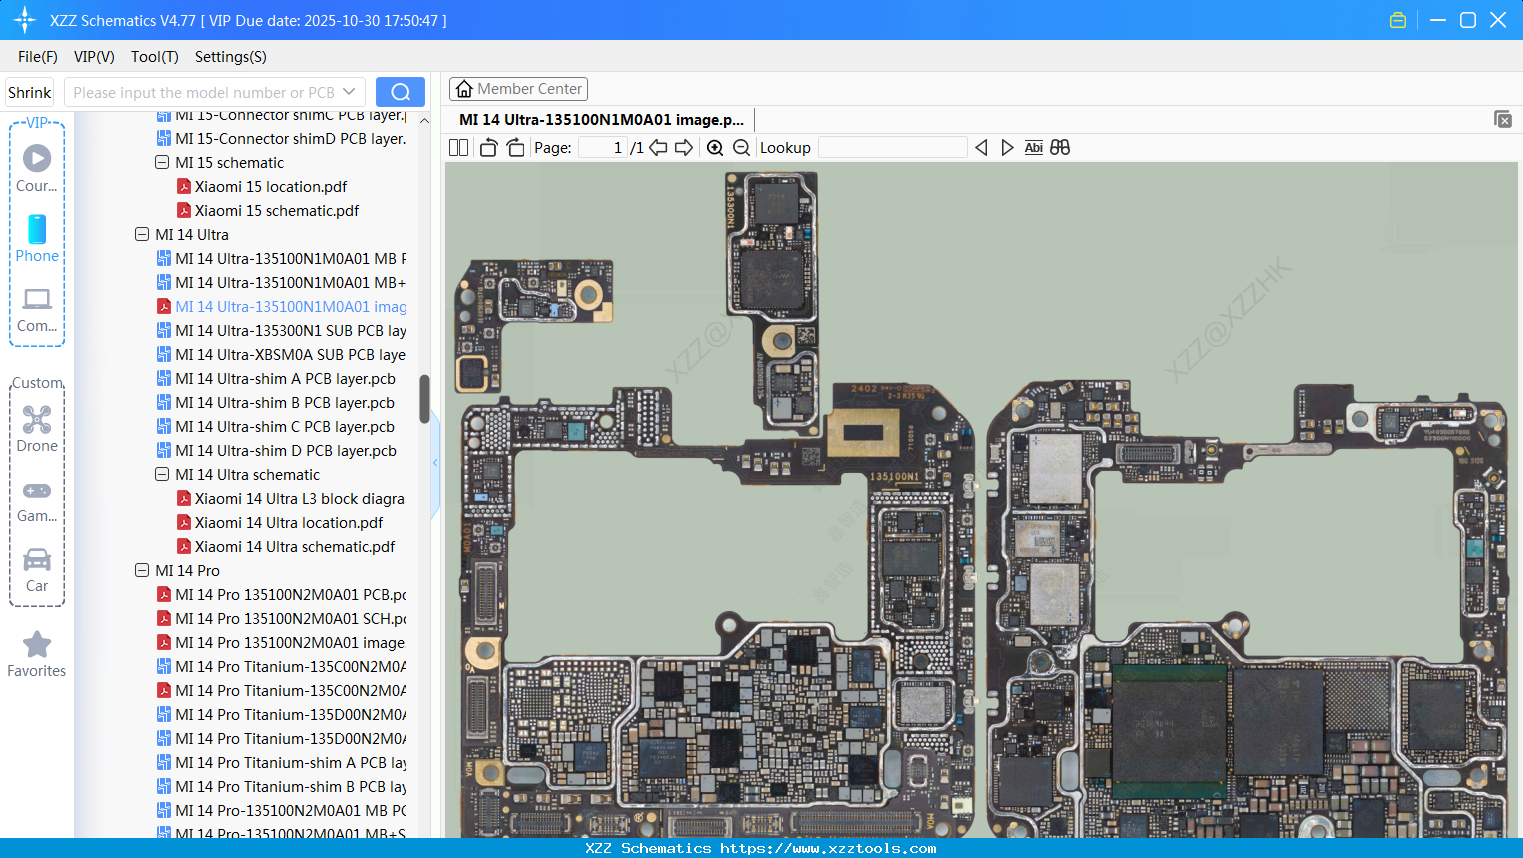
Task: Open the Member Center
Action: pos(518,89)
